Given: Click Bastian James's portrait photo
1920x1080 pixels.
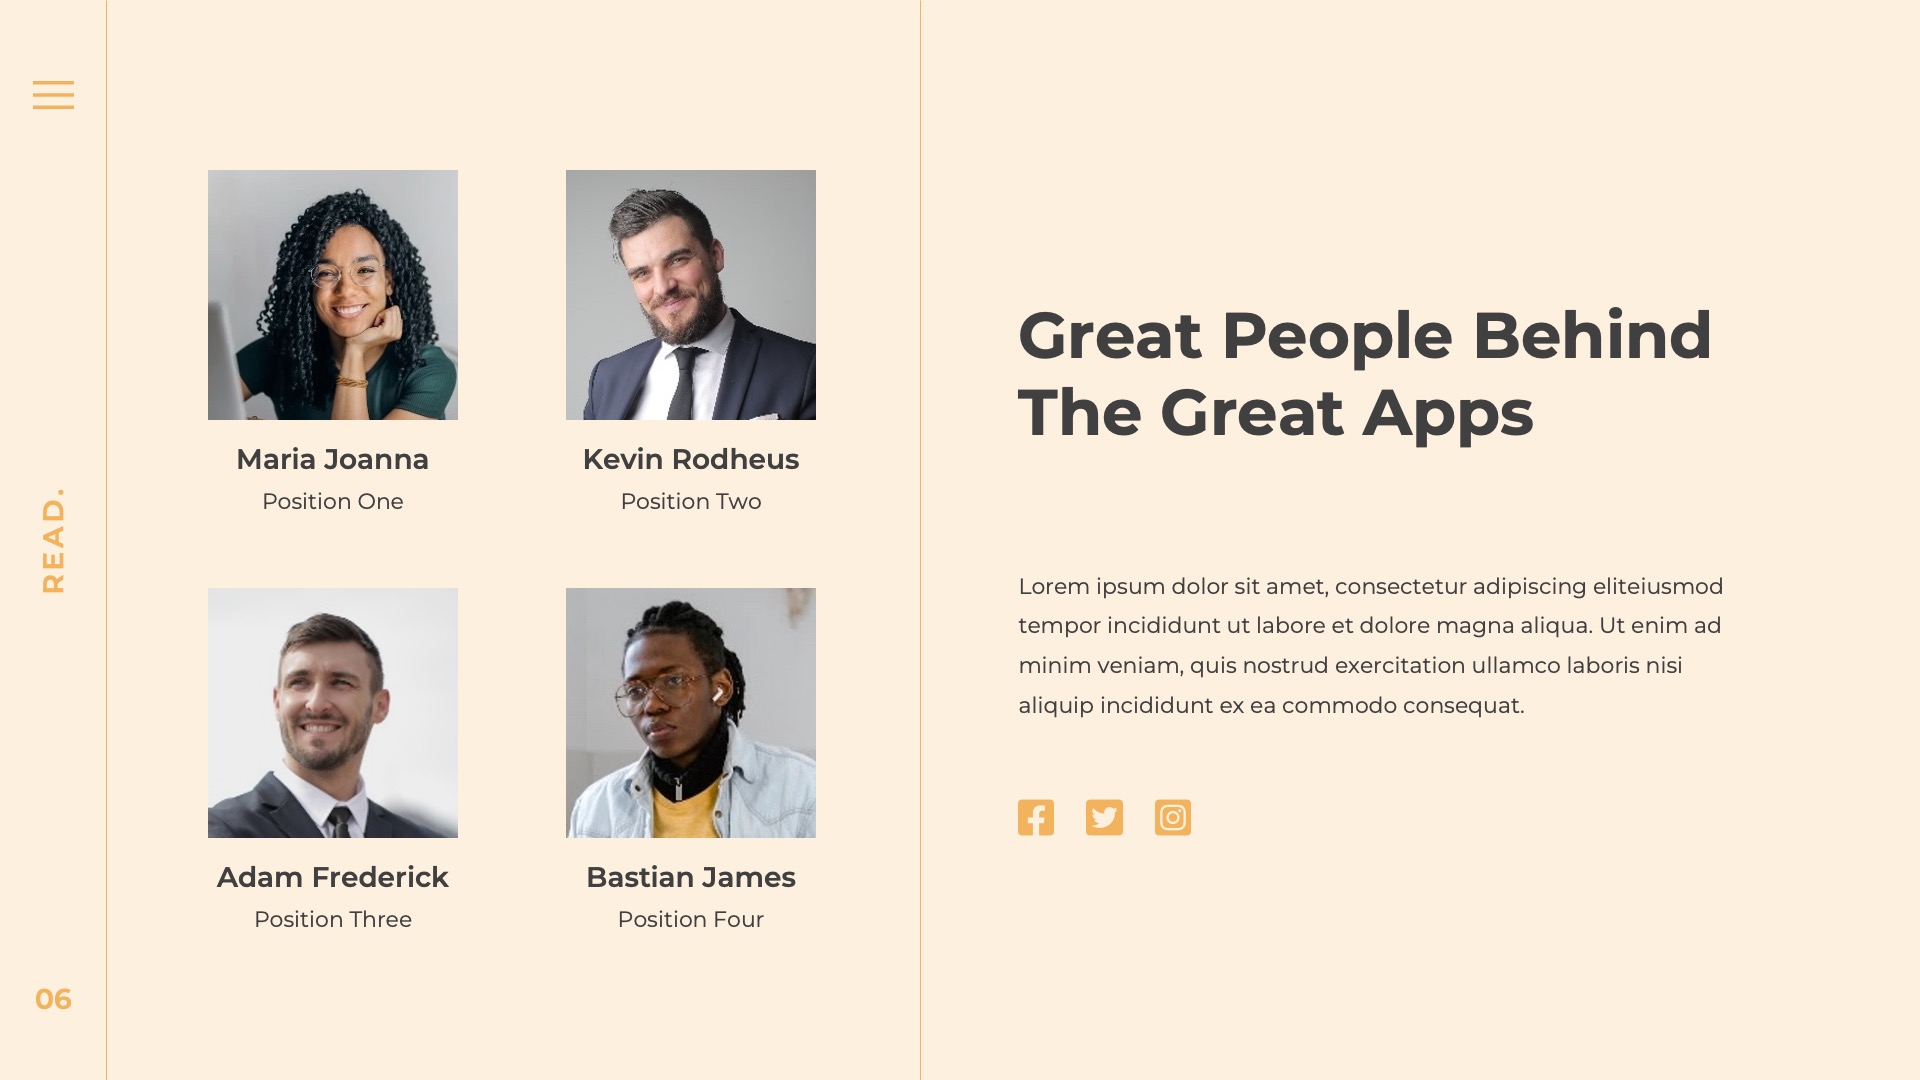Looking at the screenshot, I should [x=691, y=713].
